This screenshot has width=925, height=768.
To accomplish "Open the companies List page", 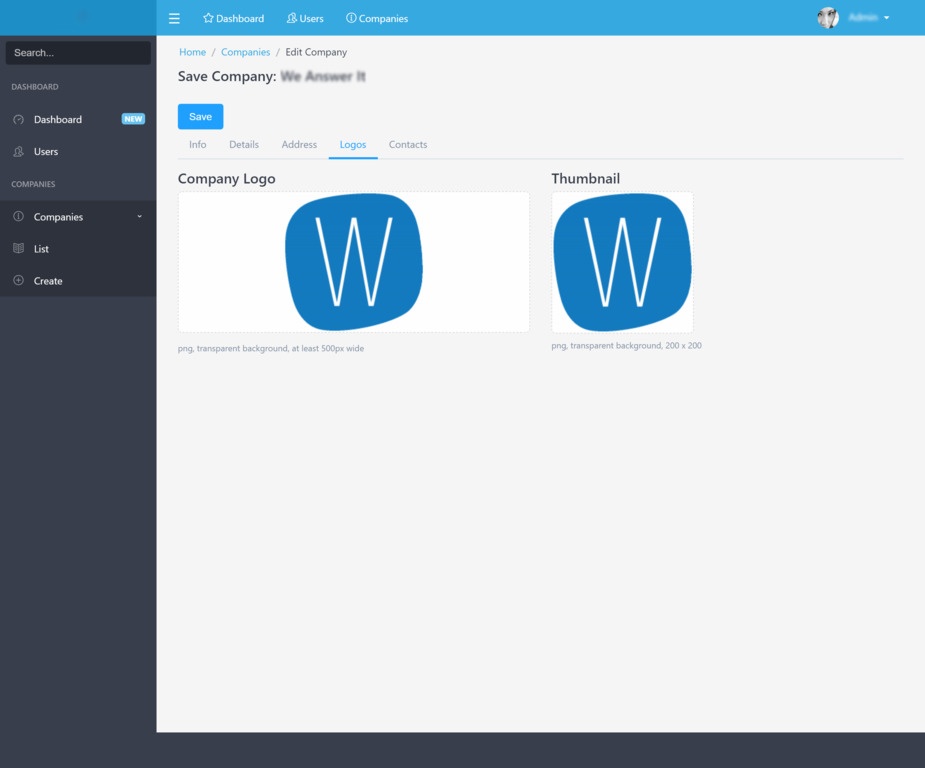I will point(78,248).
